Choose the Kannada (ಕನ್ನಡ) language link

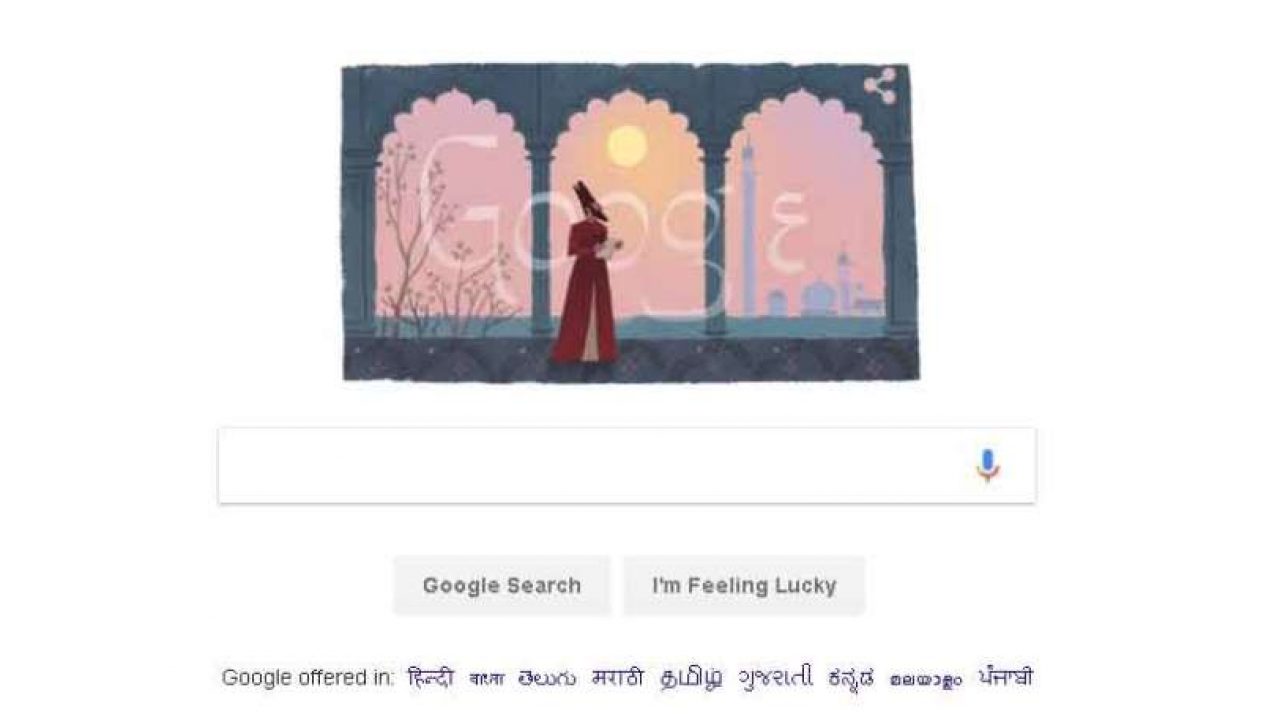[x=851, y=679]
